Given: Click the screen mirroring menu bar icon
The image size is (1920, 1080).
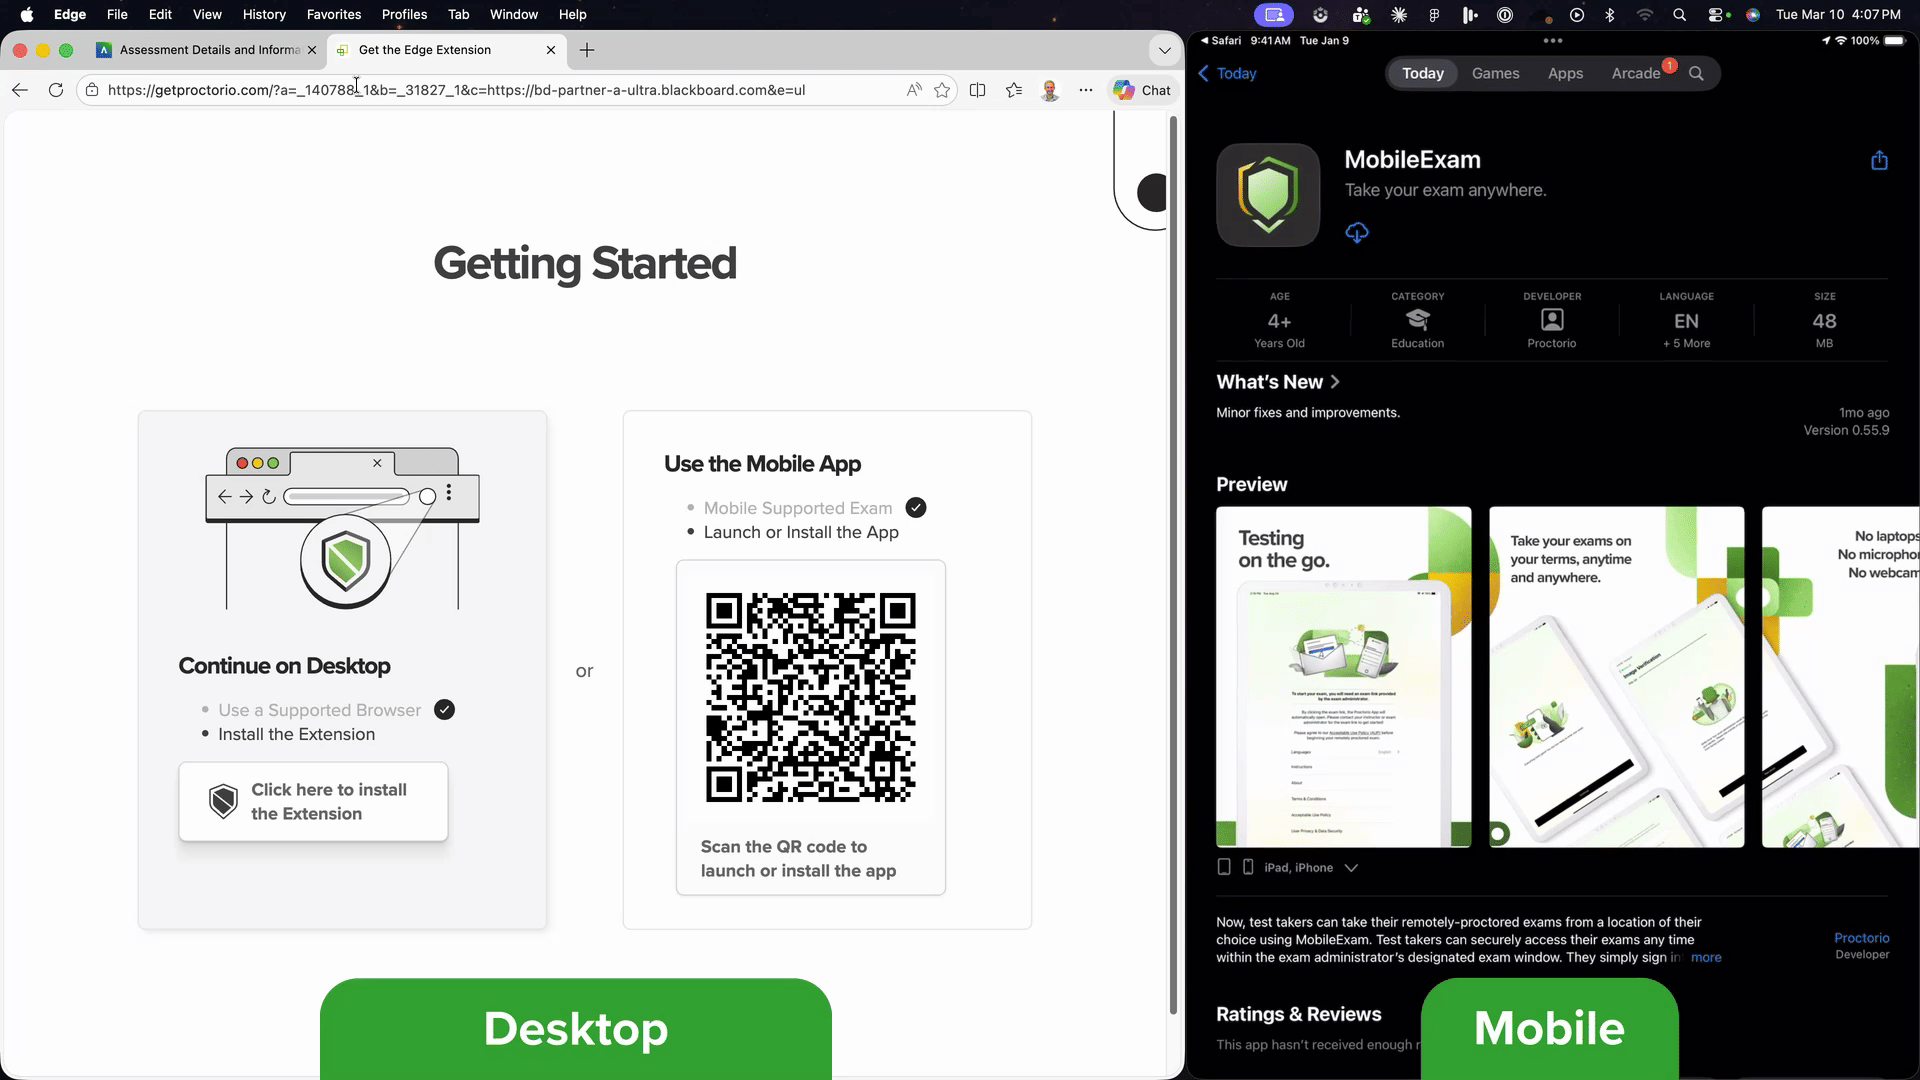Looking at the screenshot, I should tap(1274, 15).
